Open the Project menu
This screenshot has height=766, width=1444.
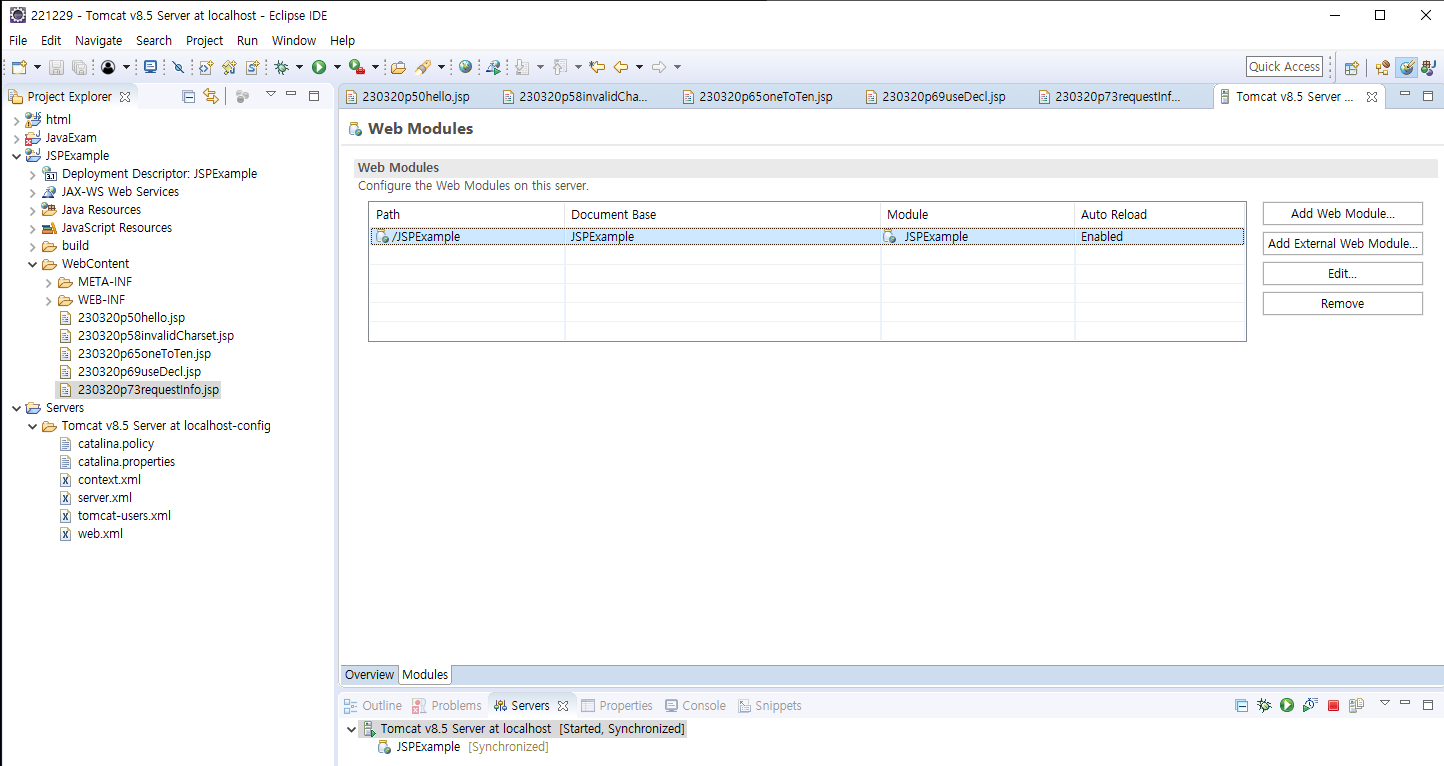pos(205,40)
